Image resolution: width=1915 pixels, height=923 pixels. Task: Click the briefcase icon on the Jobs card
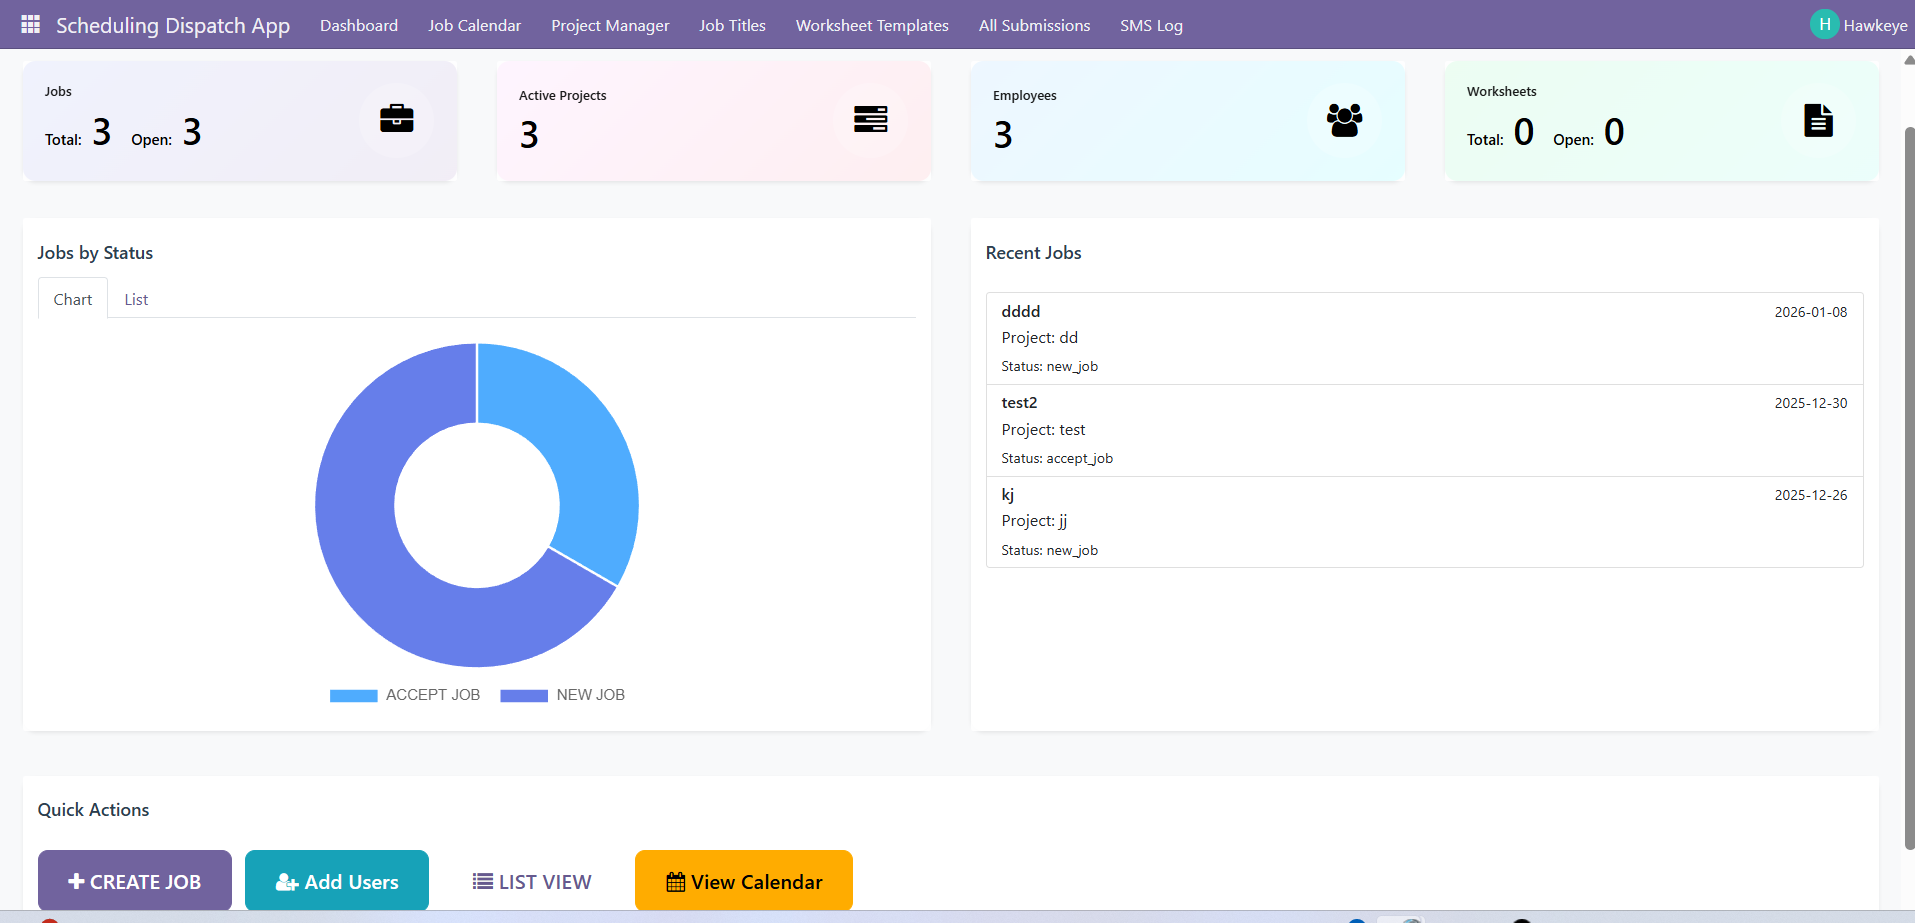[x=397, y=118]
